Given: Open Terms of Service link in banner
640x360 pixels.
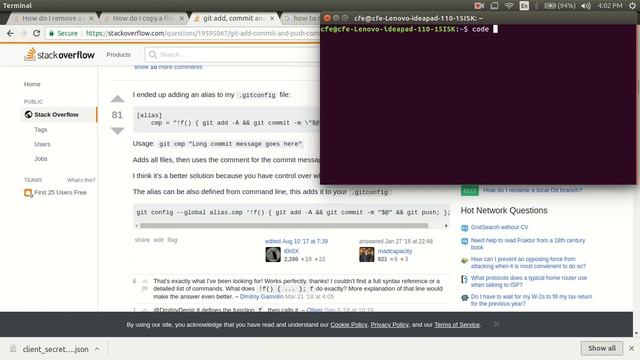Looking at the screenshot, I should [x=457, y=325].
